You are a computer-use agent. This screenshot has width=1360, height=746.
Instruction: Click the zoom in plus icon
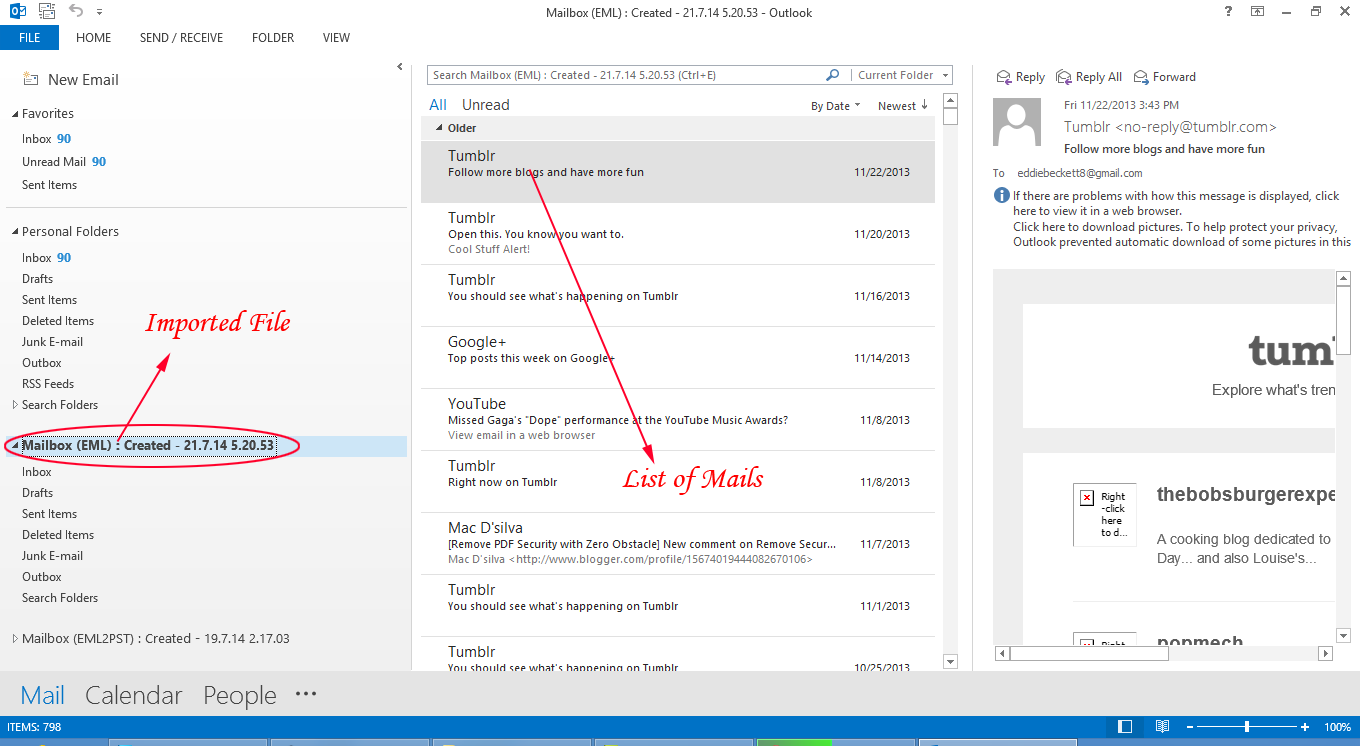[1305, 727]
